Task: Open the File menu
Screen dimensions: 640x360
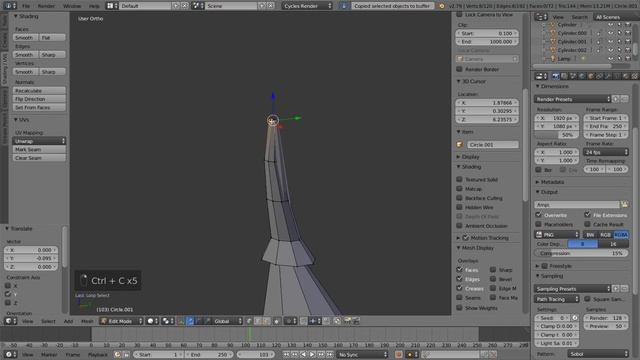Action: click(x=26, y=6)
